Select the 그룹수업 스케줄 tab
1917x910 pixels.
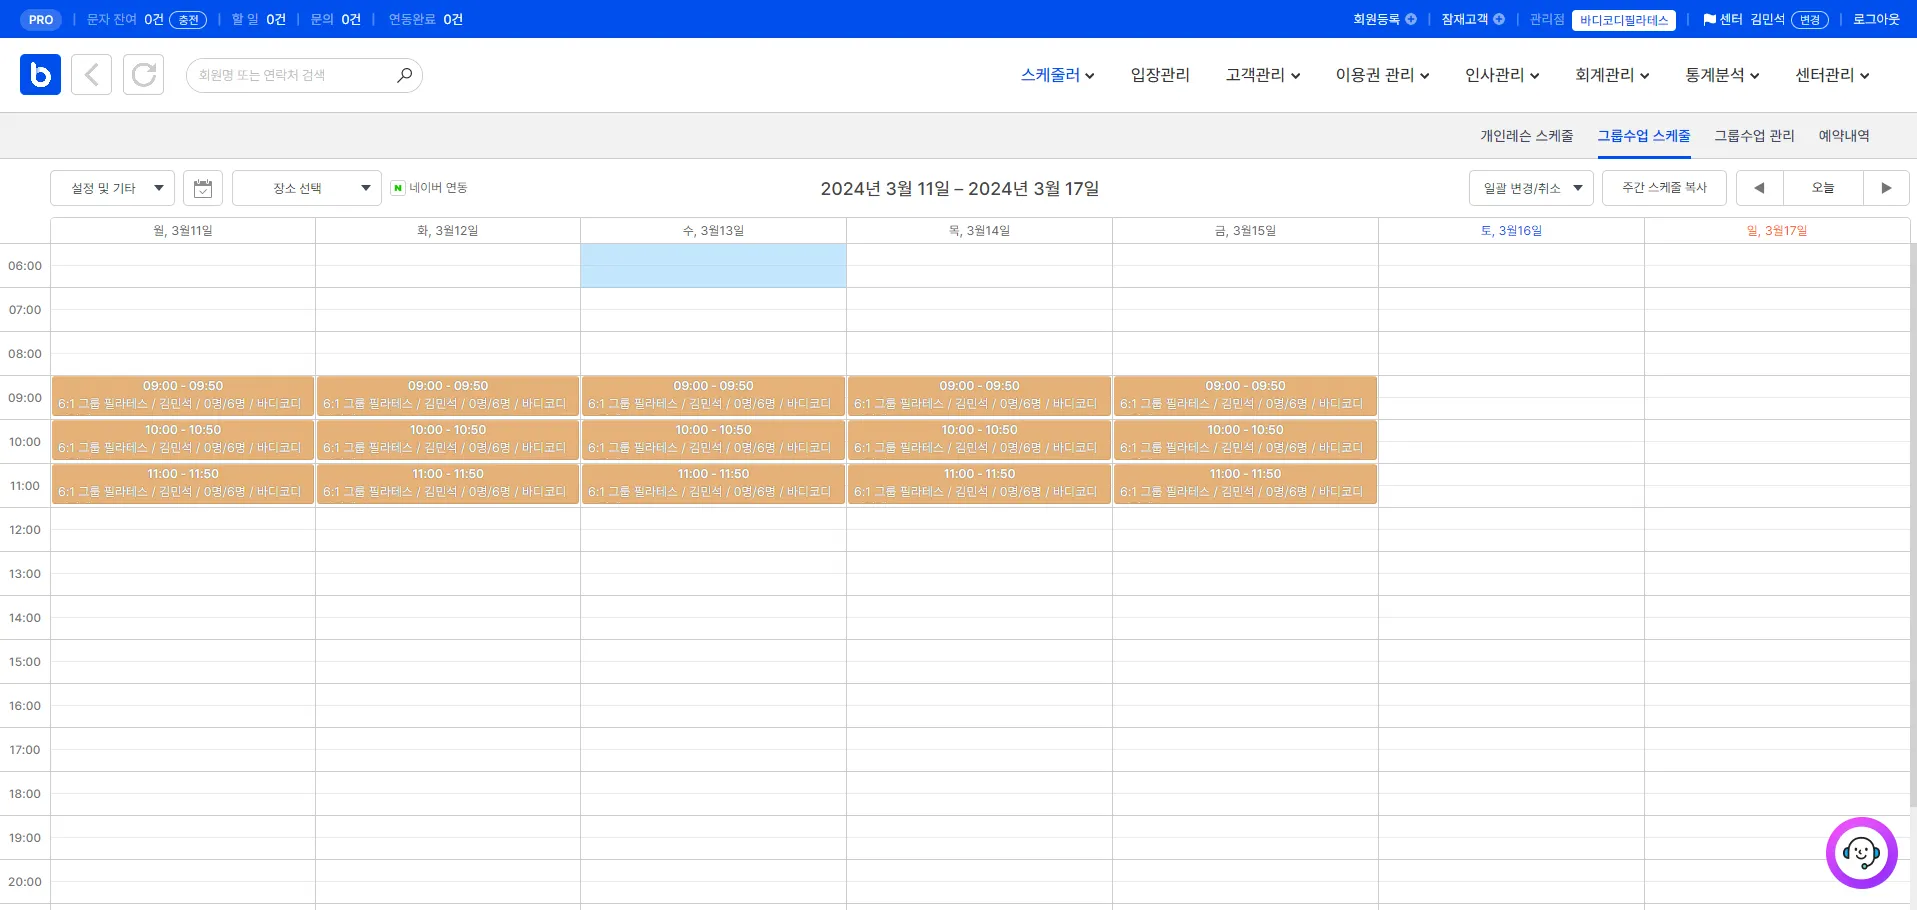[1644, 136]
